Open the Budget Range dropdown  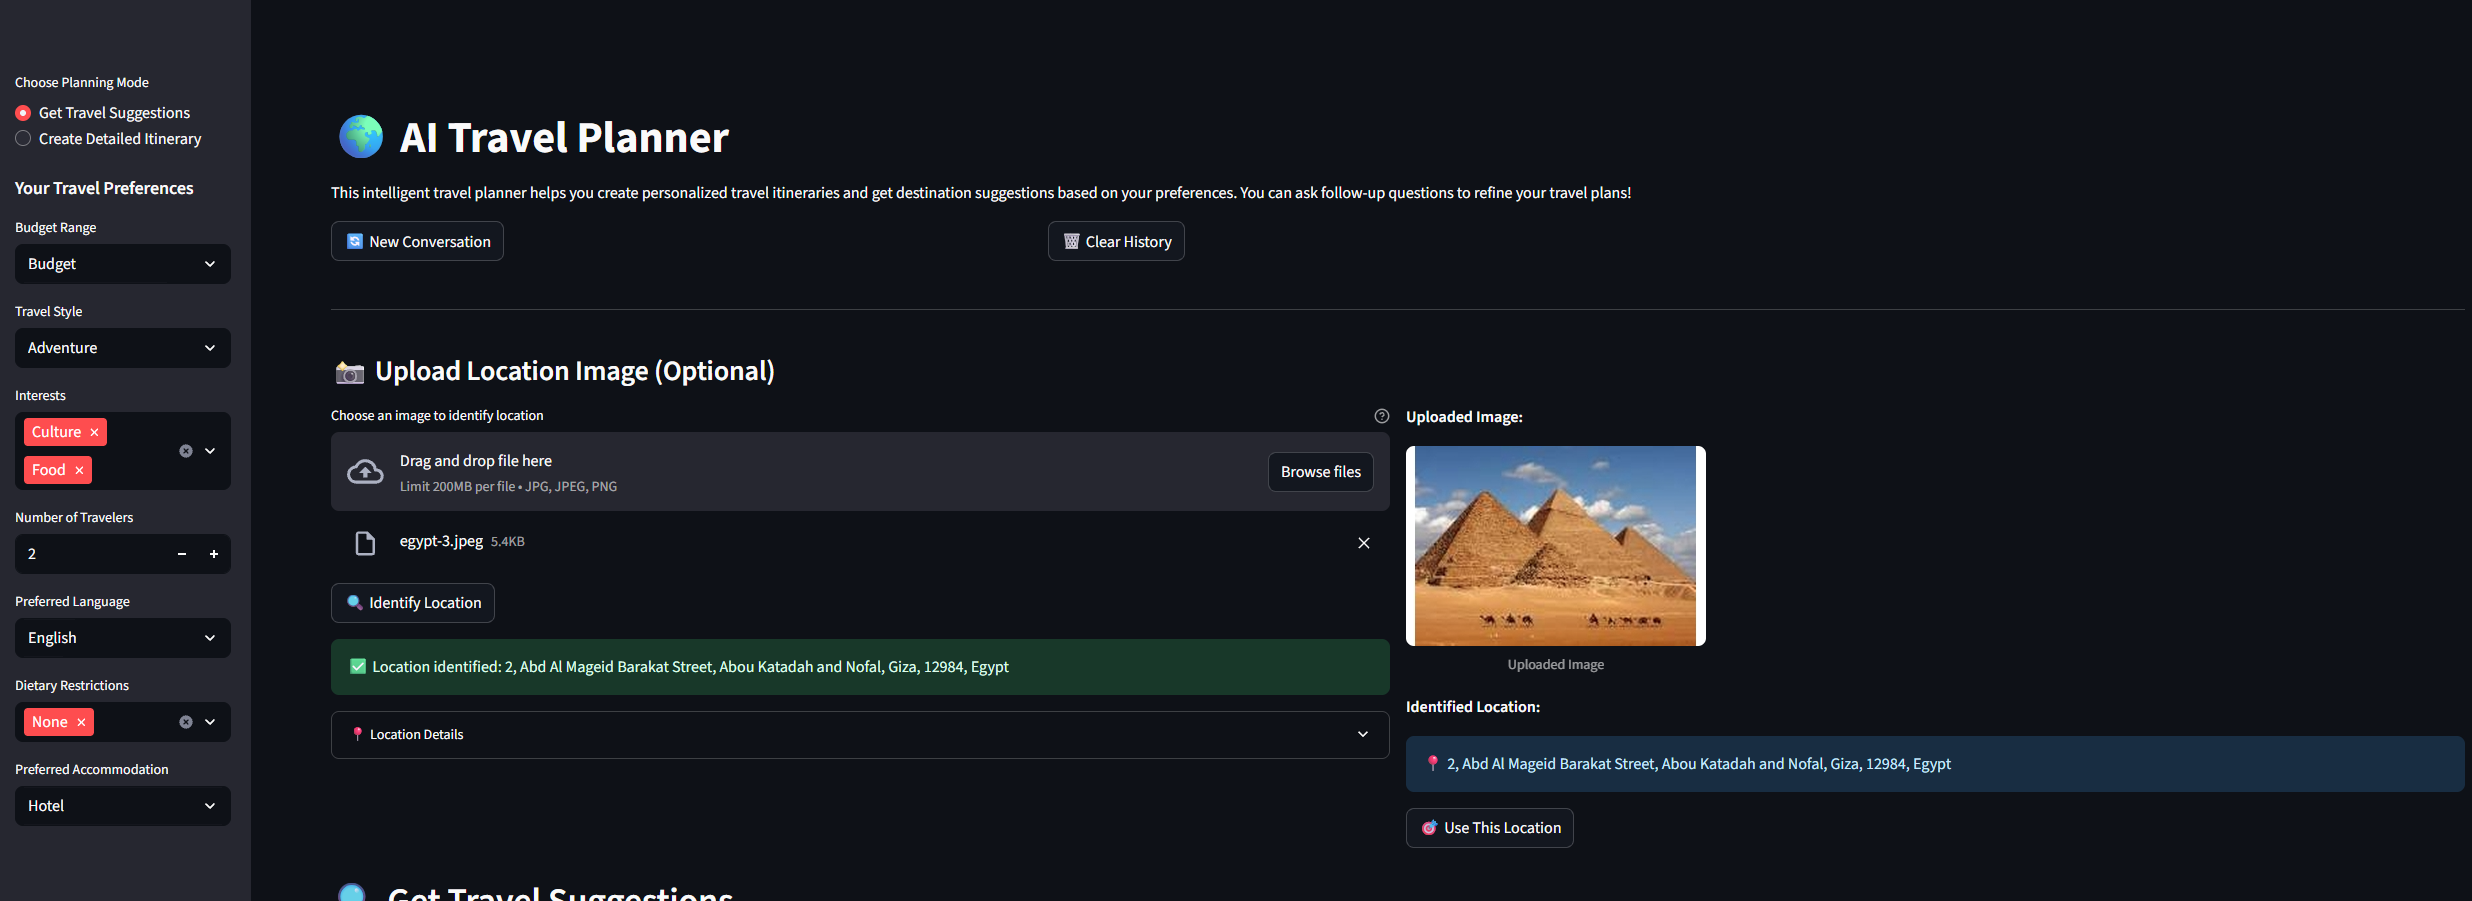(x=123, y=264)
